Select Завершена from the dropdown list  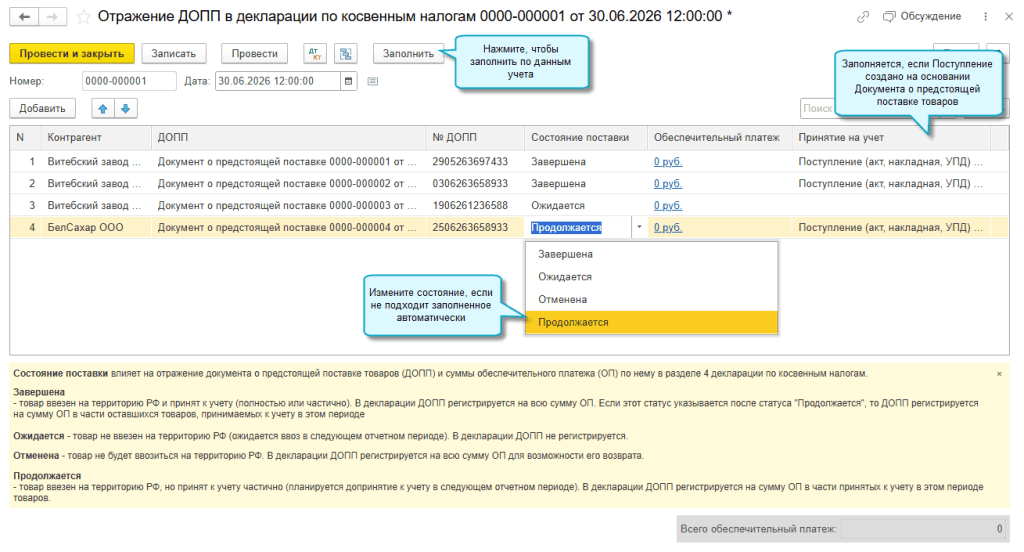(651, 254)
